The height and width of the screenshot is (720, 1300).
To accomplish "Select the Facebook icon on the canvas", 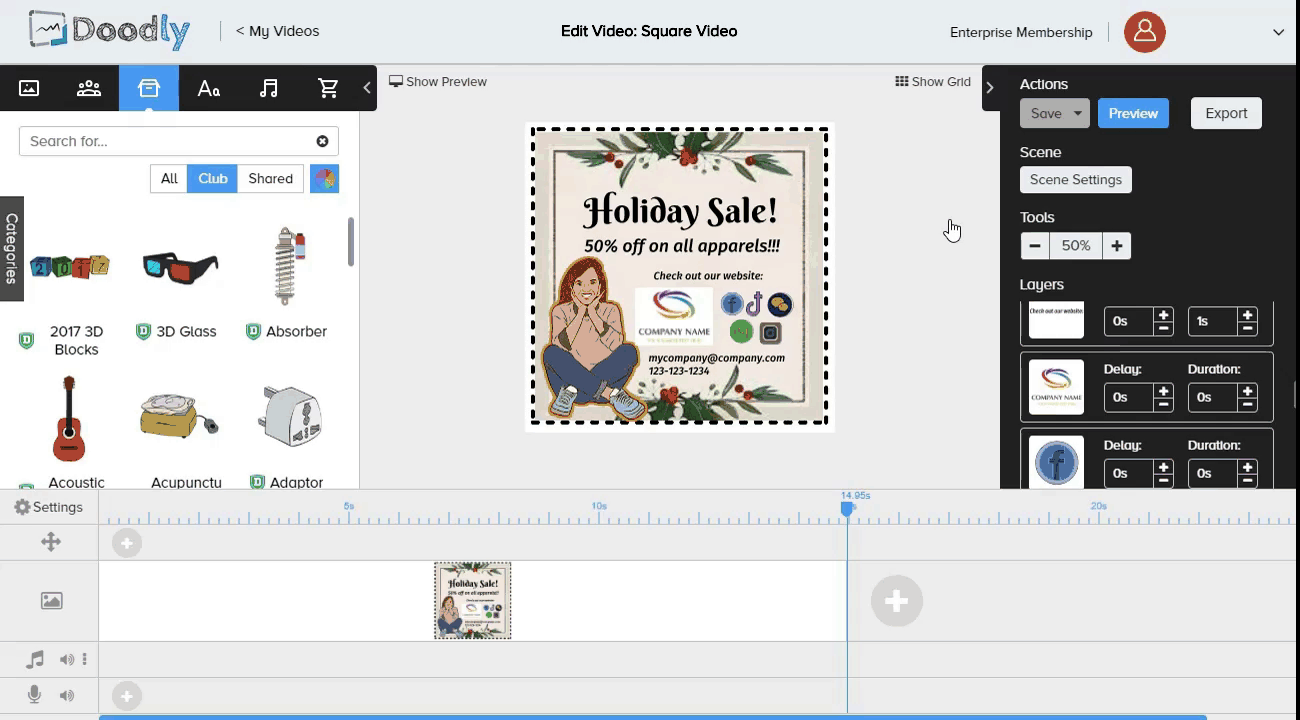I will [732, 304].
